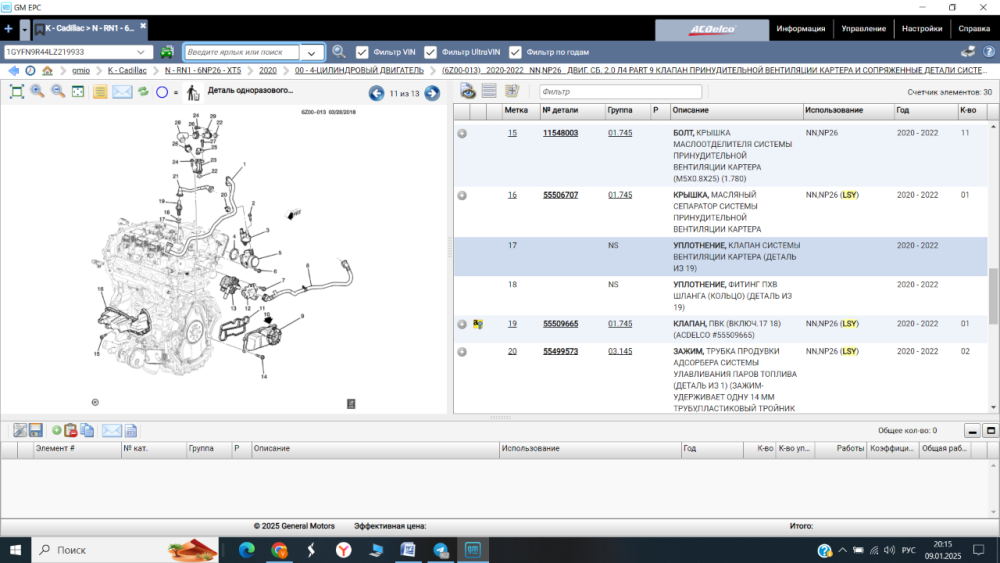Expand the search shortcut dropdown arrow
This screenshot has width=1000, height=563.
click(x=312, y=52)
